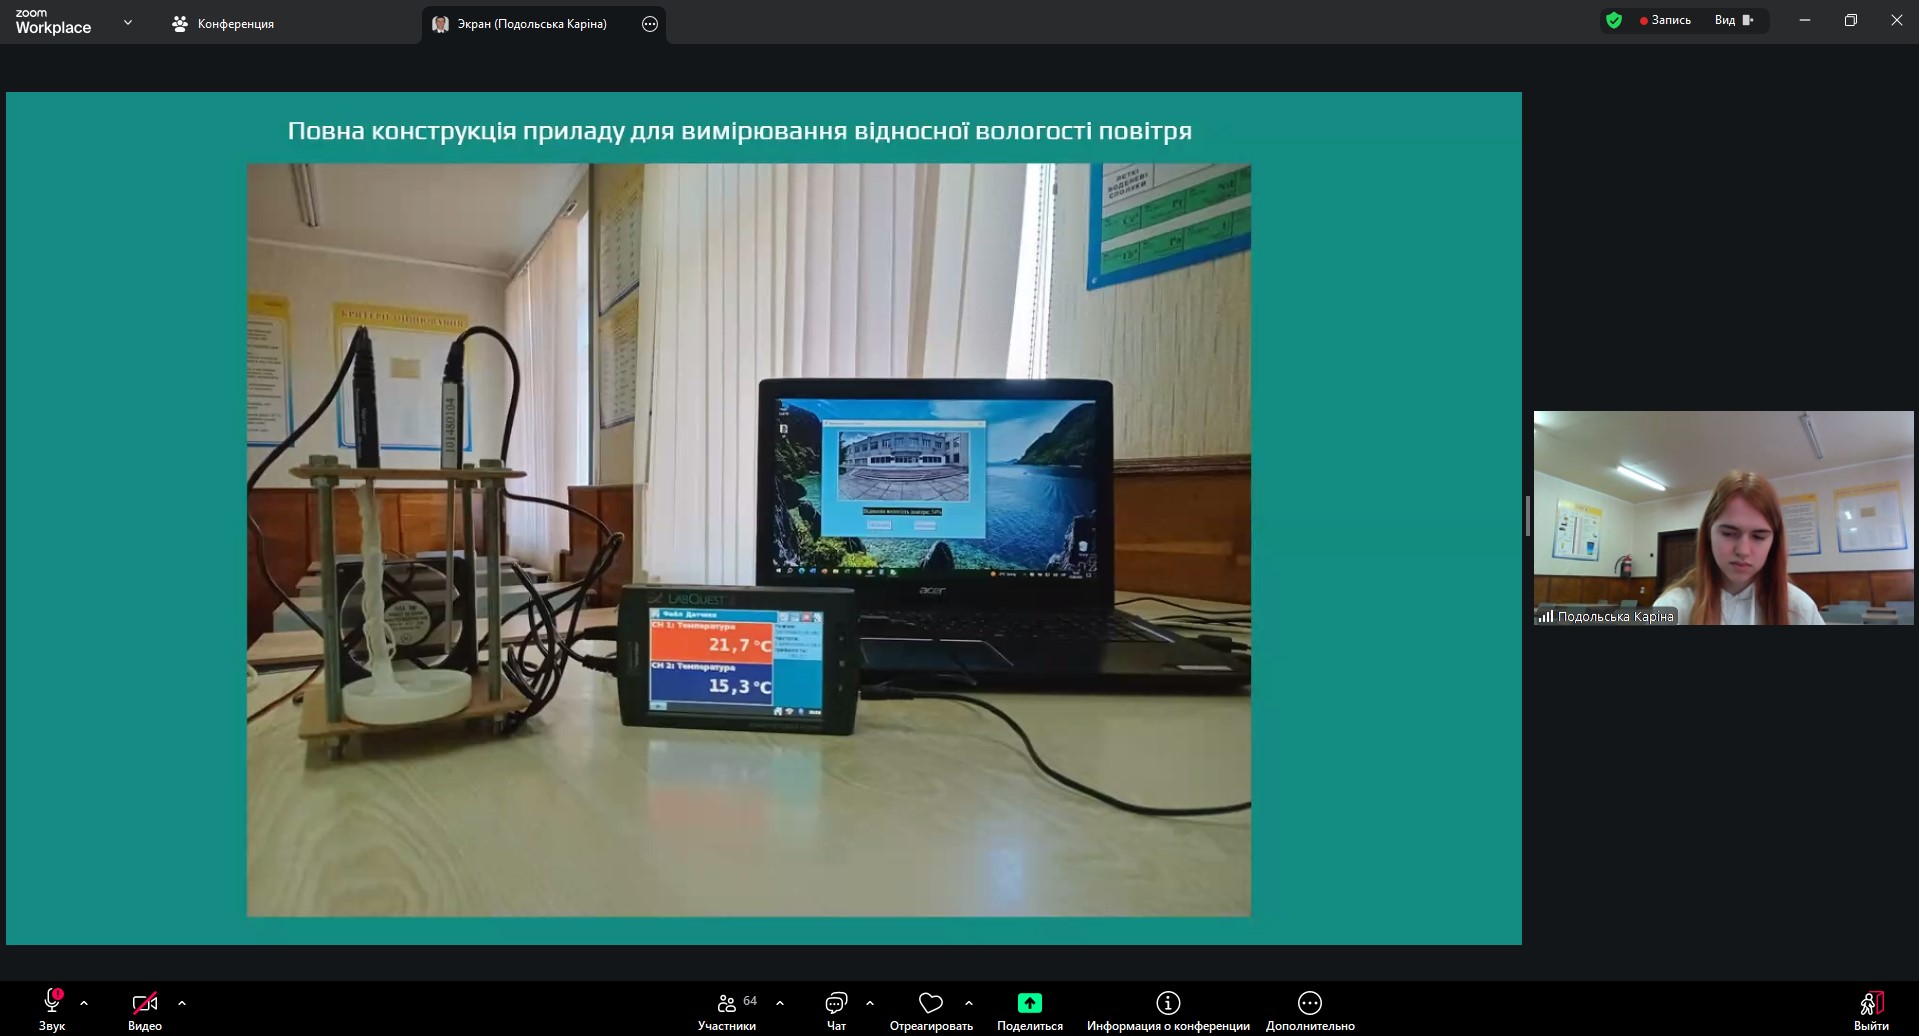Open the Участники participants panel
The image size is (1919, 1036).
(727, 1009)
